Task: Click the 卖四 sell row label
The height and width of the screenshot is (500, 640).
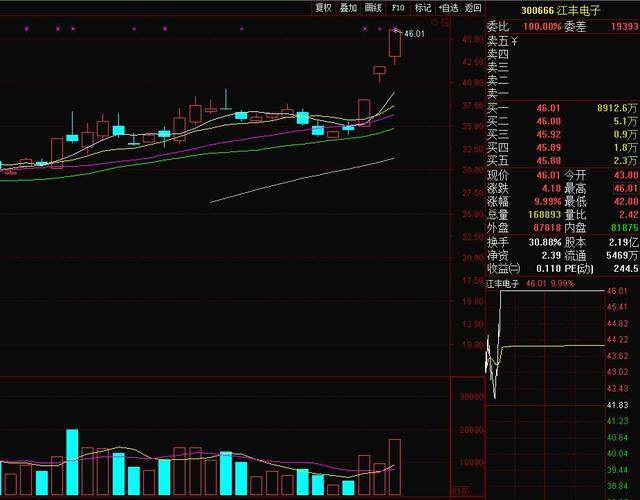Action: coord(498,54)
